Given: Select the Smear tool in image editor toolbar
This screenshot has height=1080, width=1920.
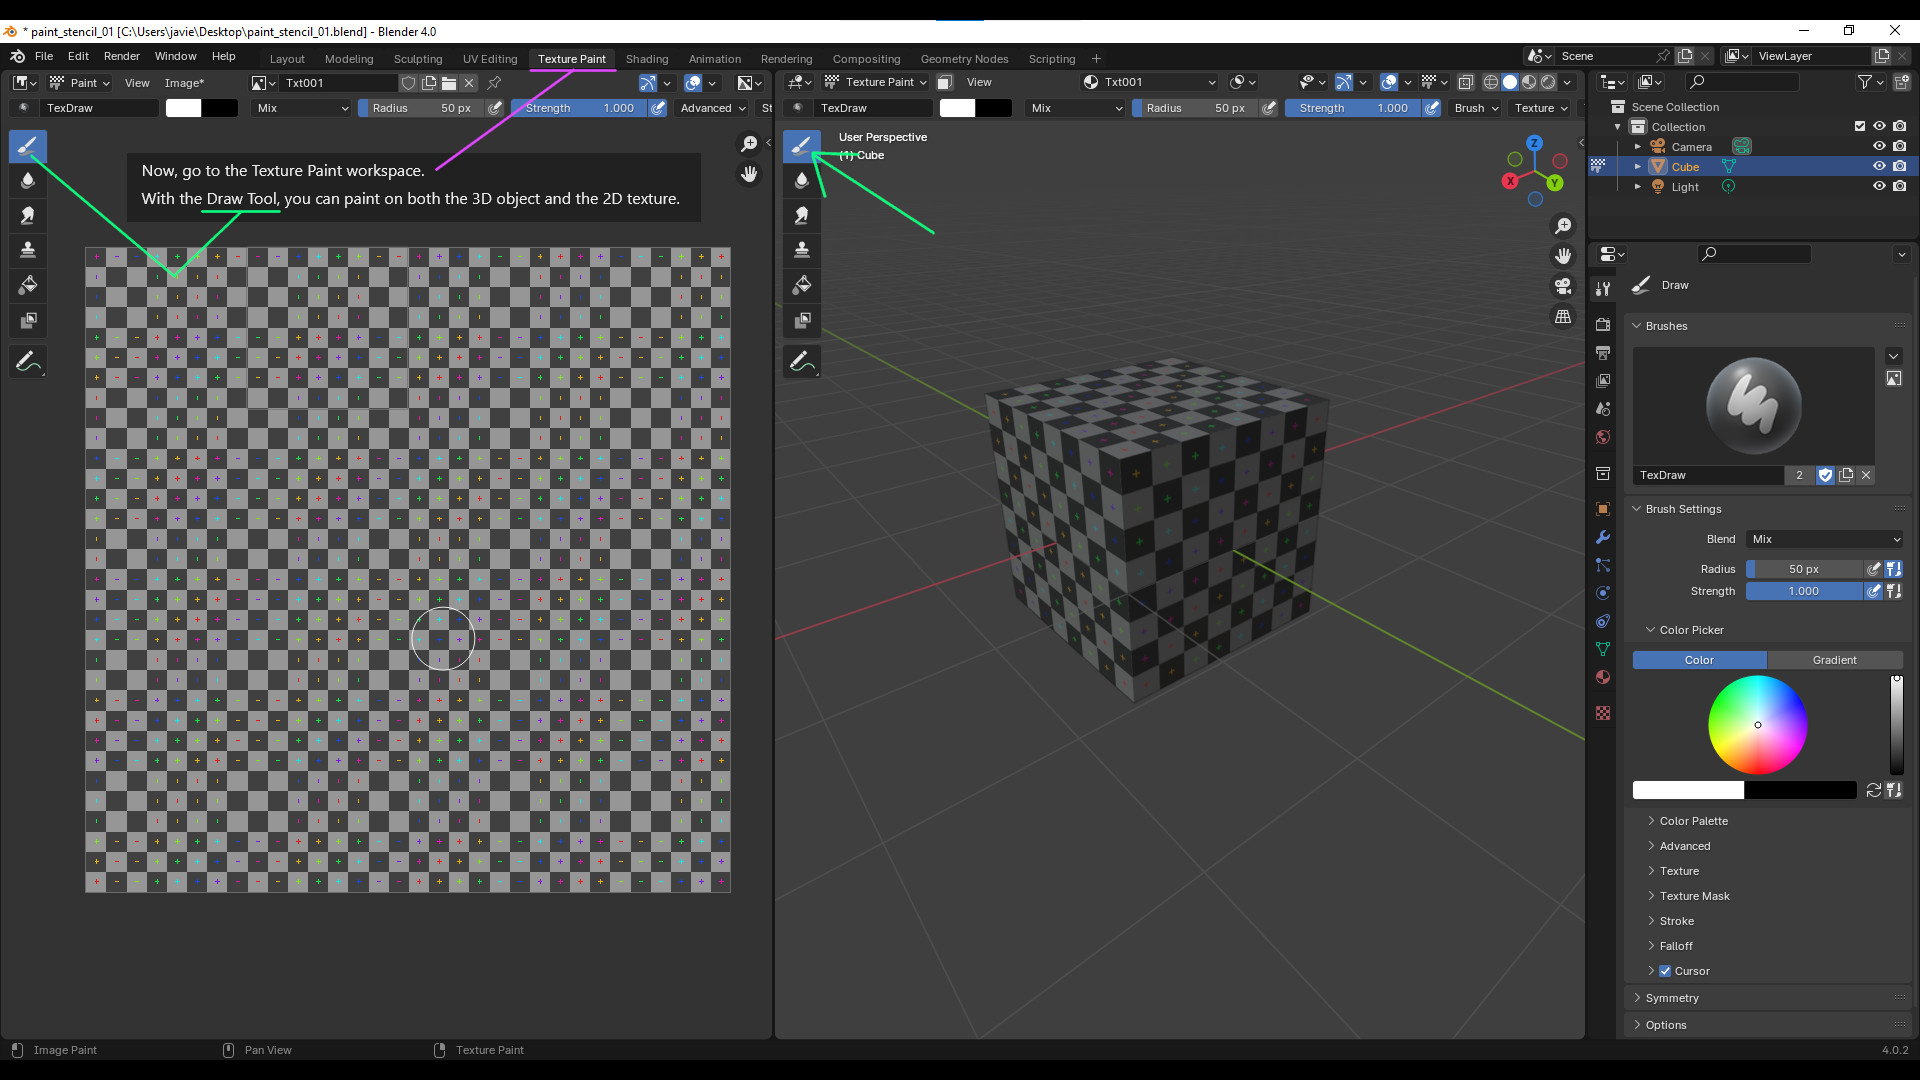Looking at the screenshot, I should 28,216.
